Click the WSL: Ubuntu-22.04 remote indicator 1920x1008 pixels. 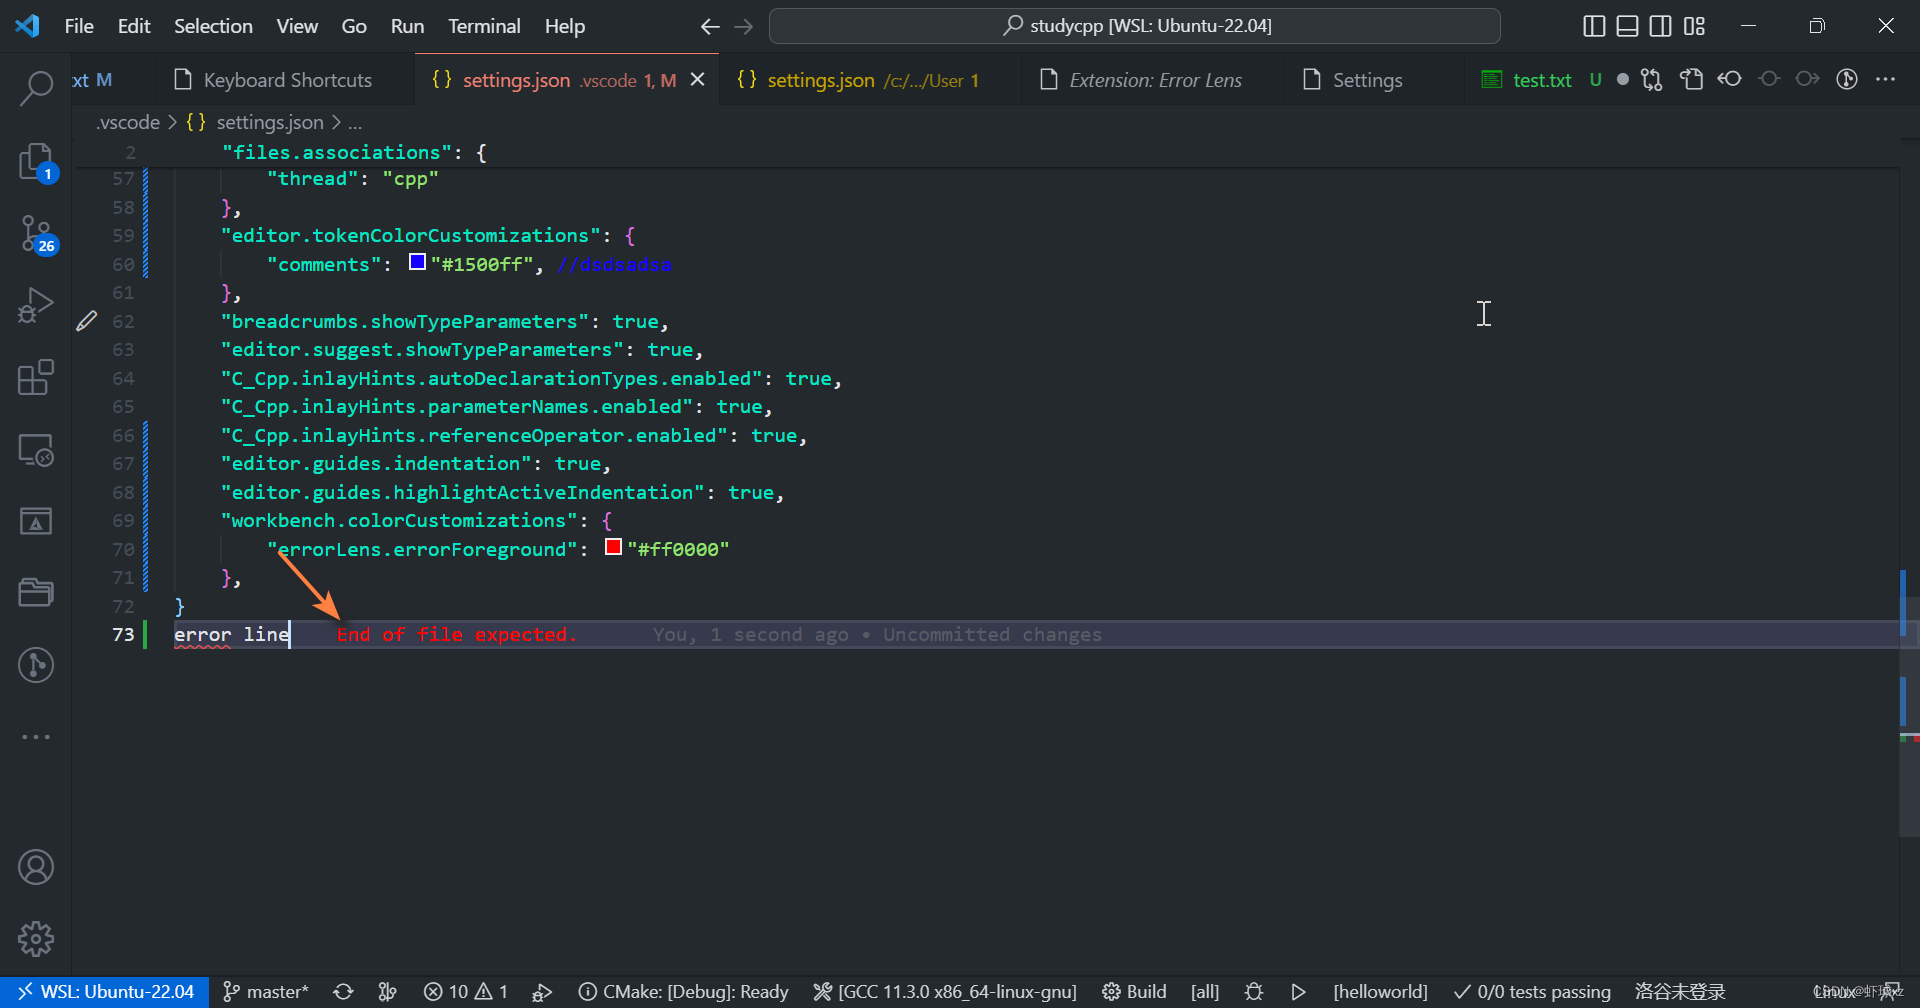click(x=105, y=992)
